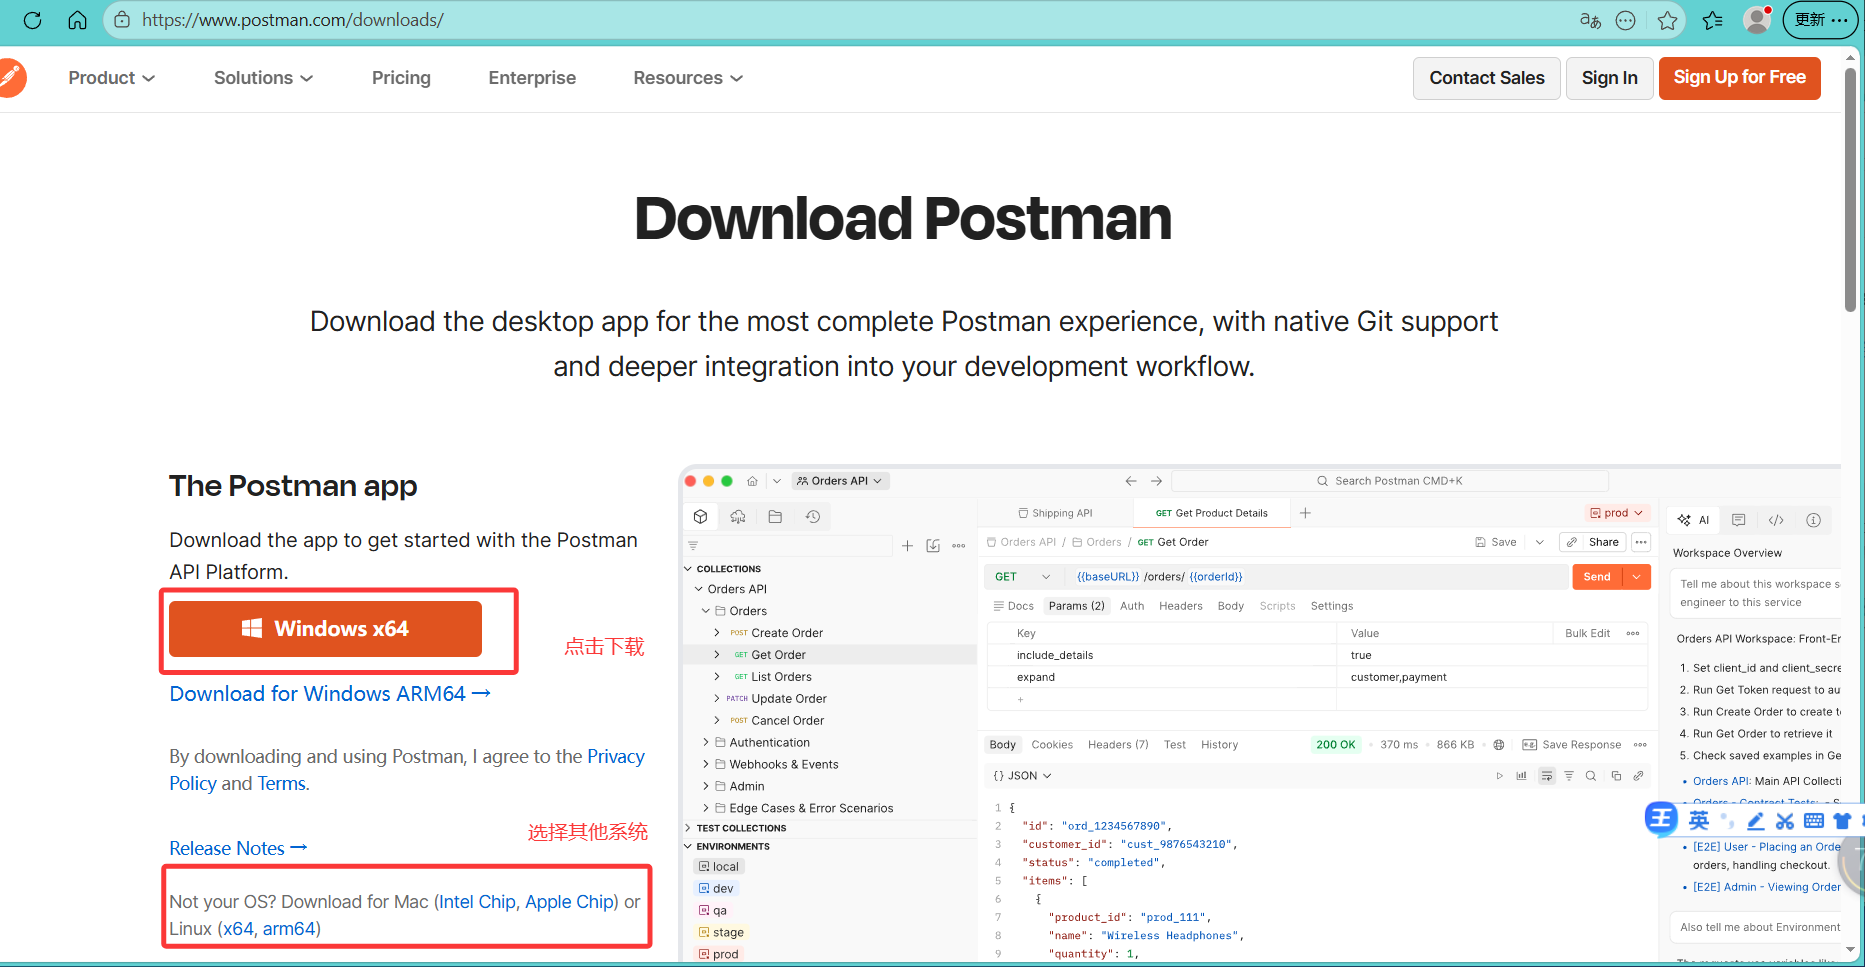Click the IME punctuation mode icon
The height and width of the screenshot is (967, 1865).
1727,821
